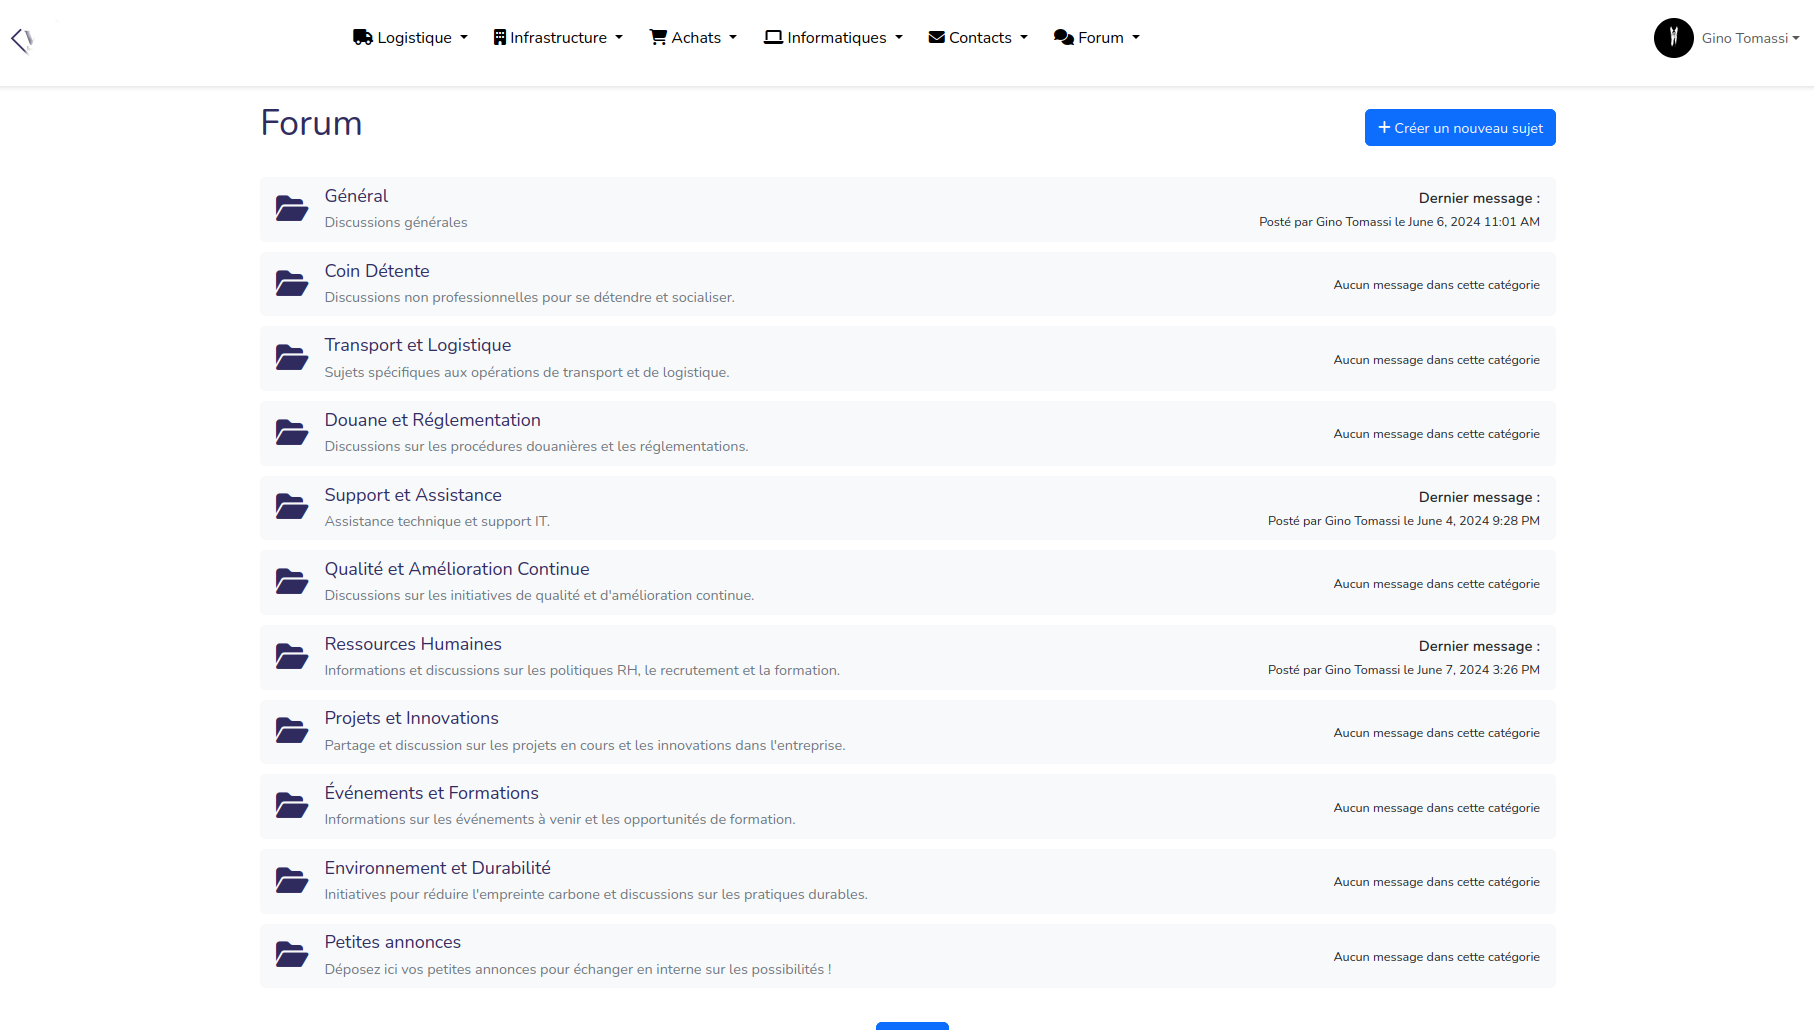Click the folder icon beside Support et Assistance

point(291,508)
